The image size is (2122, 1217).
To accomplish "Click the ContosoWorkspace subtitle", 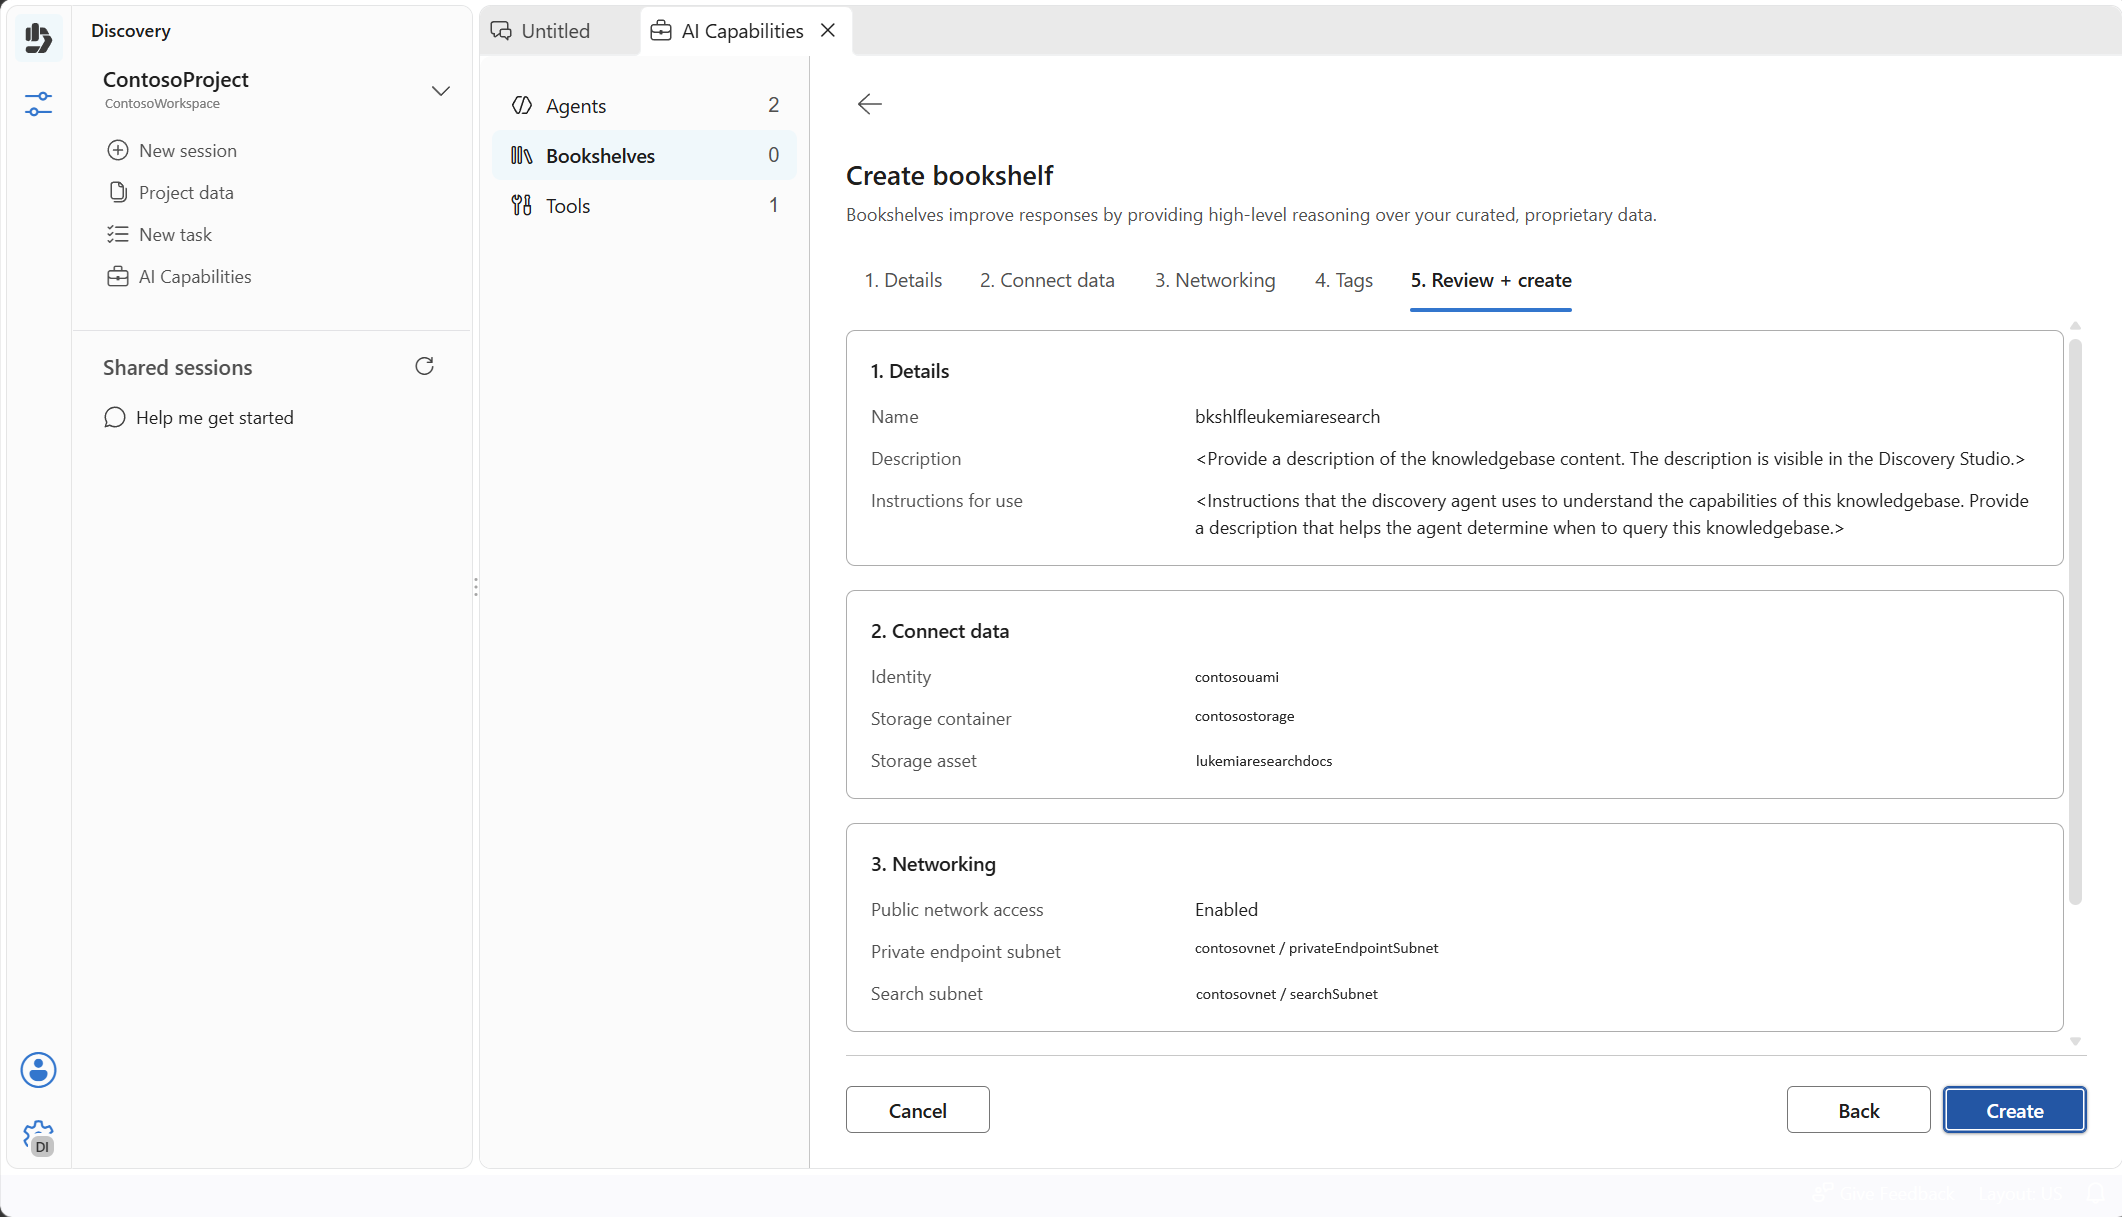I will pos(162,103).
